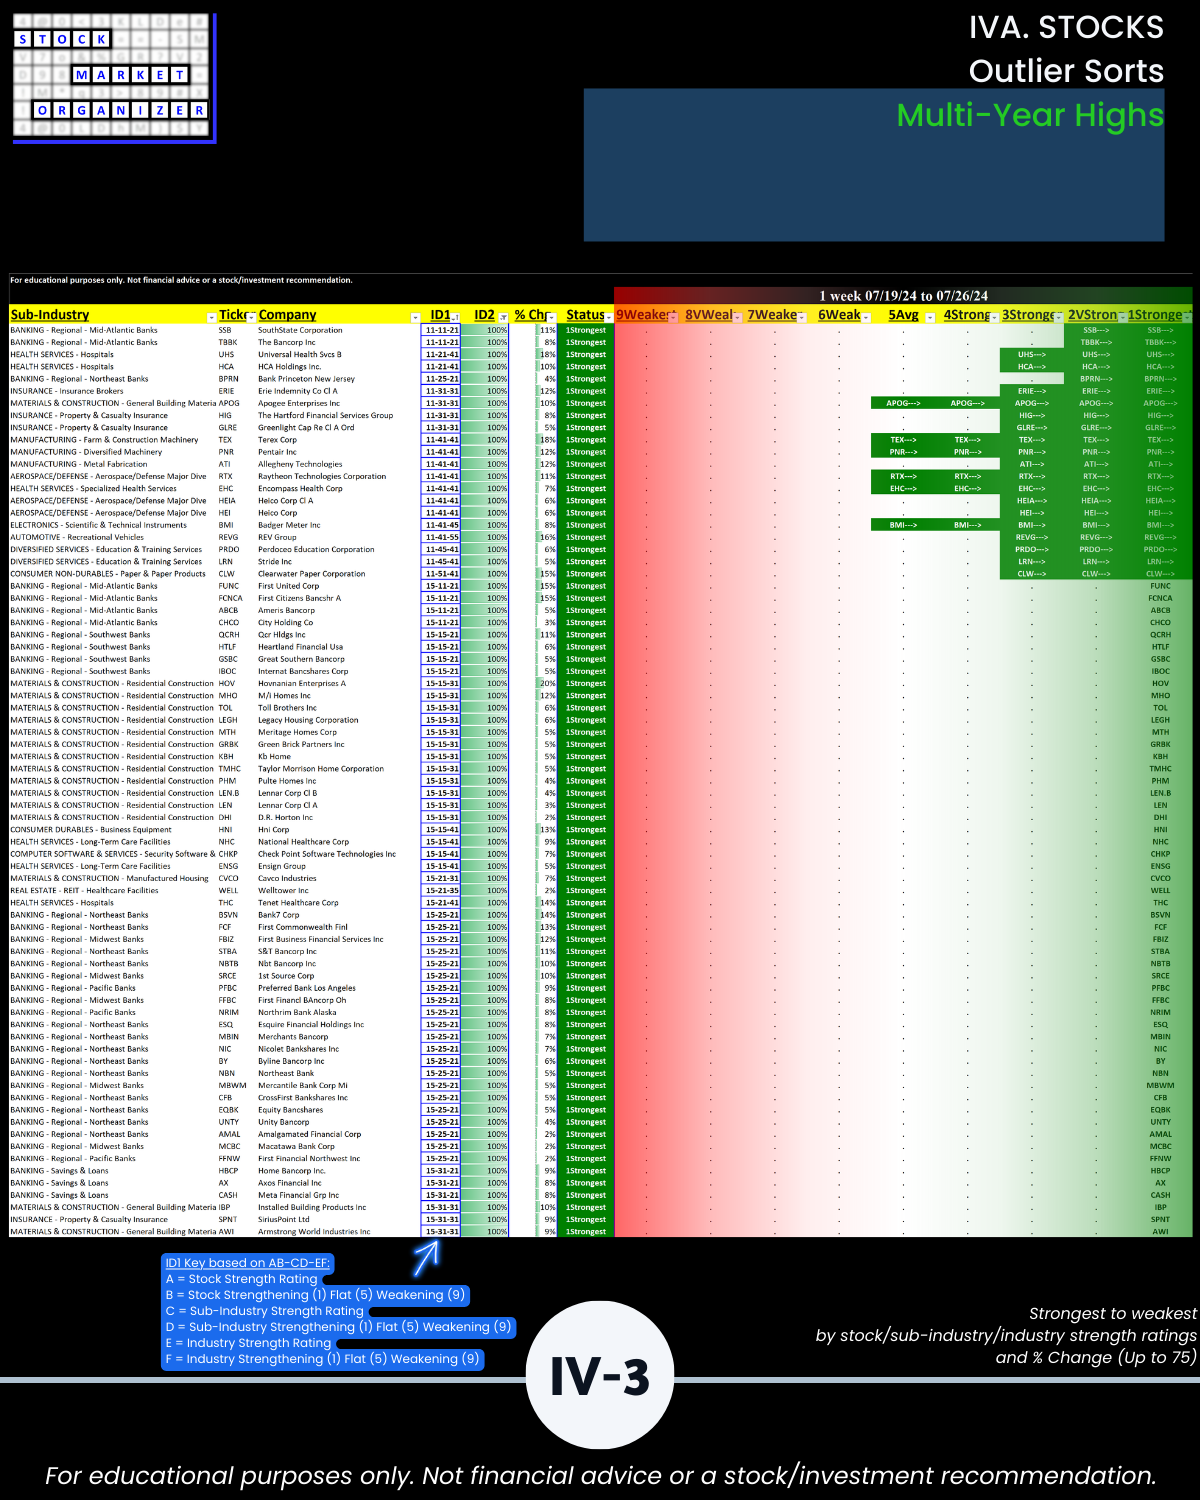Open the 1Strongest column filter arrow

pos(1187,317)
